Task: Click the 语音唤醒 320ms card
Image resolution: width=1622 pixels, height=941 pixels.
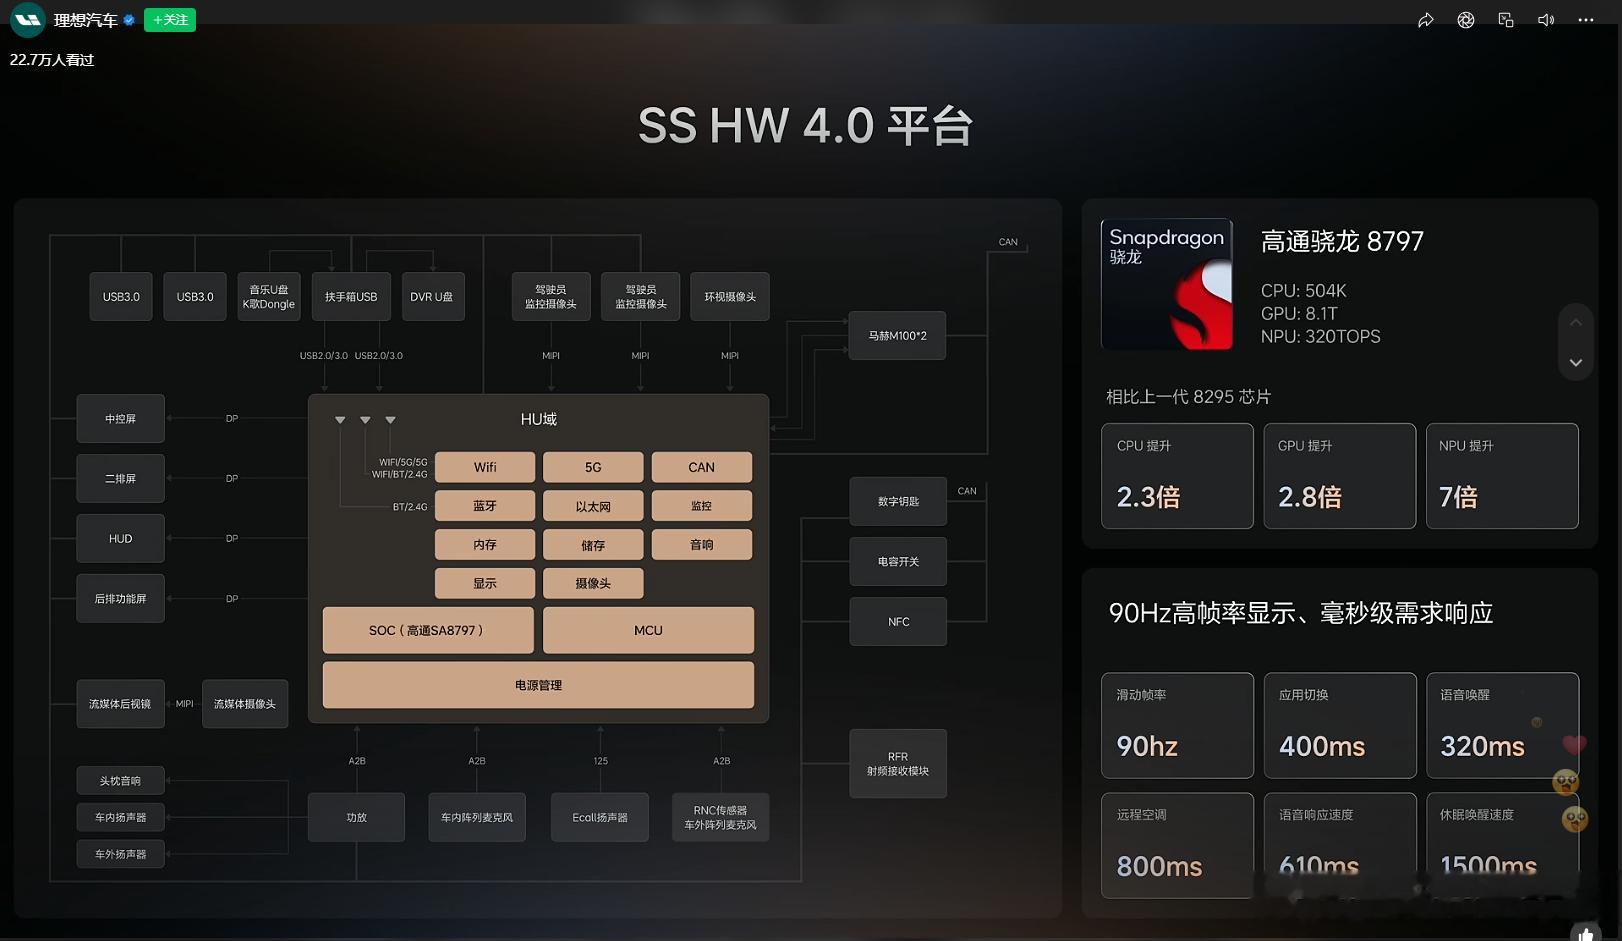Action: pyautogui.click(x=1502, y=726)
